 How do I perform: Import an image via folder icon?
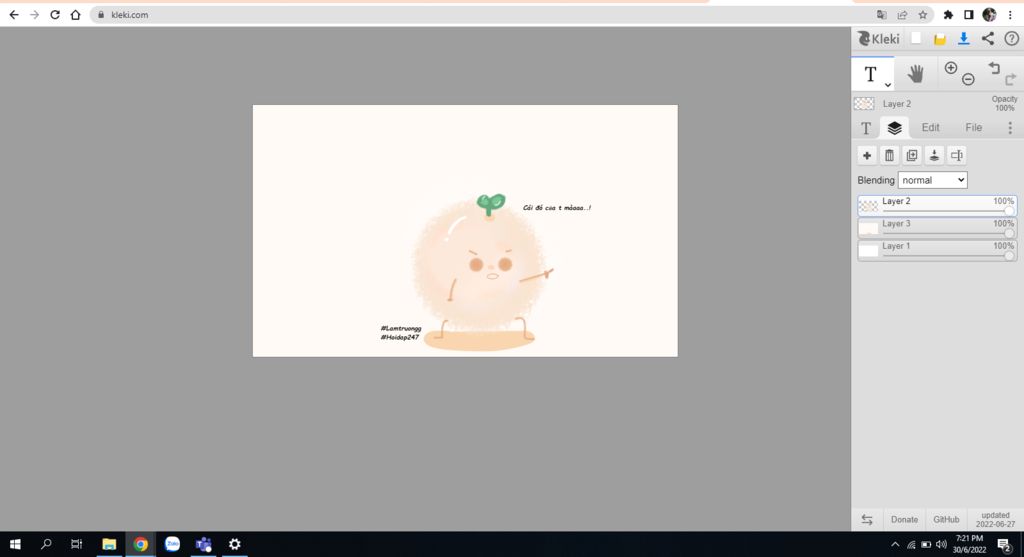pyautogui.click(x=940, y=39)
